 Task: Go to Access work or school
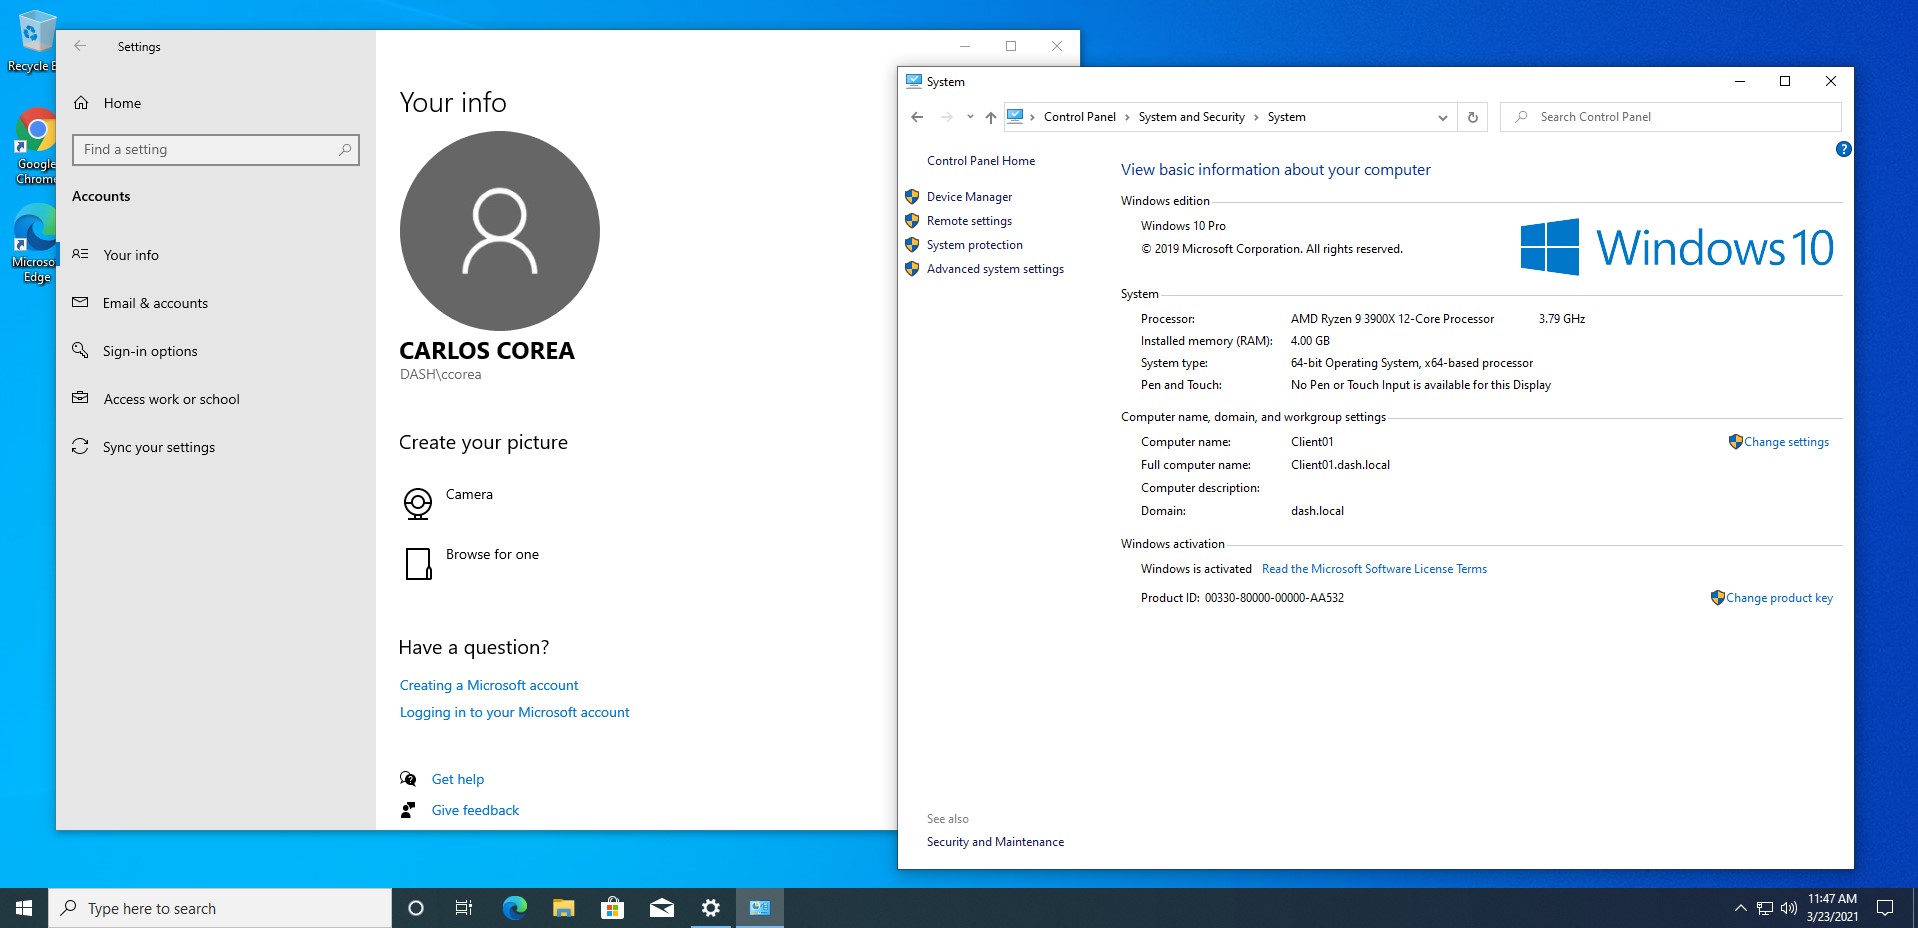(171, 399)
